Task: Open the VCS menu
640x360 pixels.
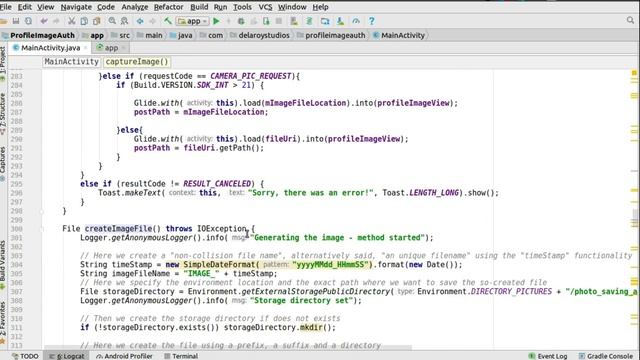Action: point(265,7)
